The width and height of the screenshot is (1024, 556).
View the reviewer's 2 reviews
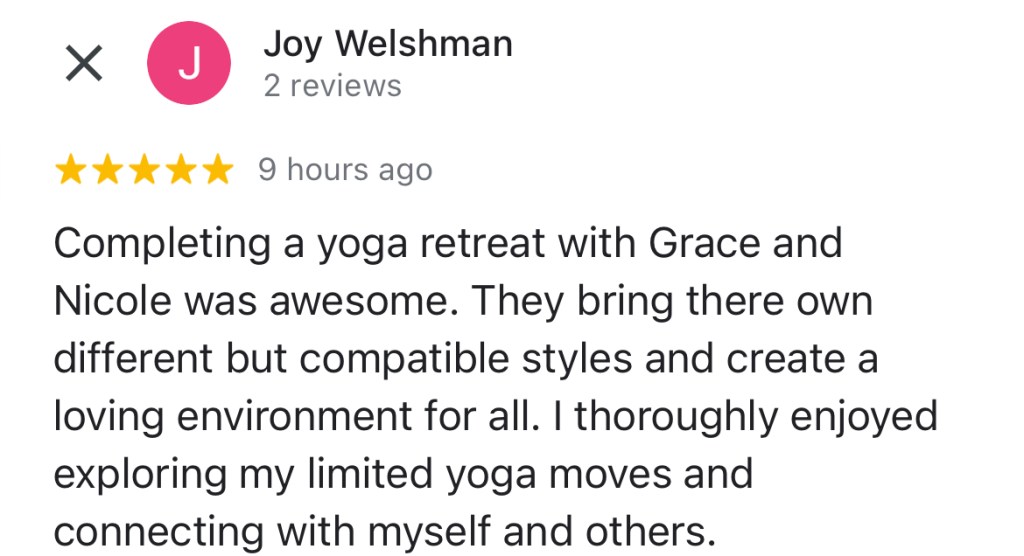point(332,86)
